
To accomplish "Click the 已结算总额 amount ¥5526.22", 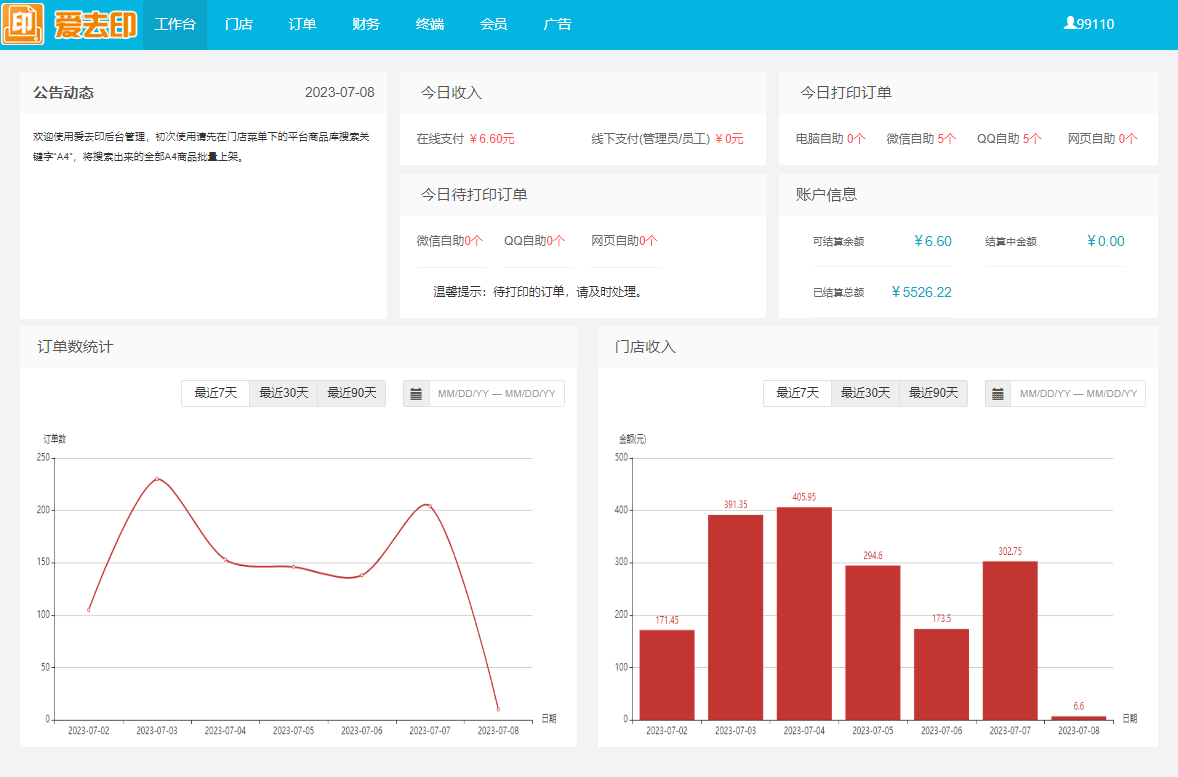I will point(921,292).
